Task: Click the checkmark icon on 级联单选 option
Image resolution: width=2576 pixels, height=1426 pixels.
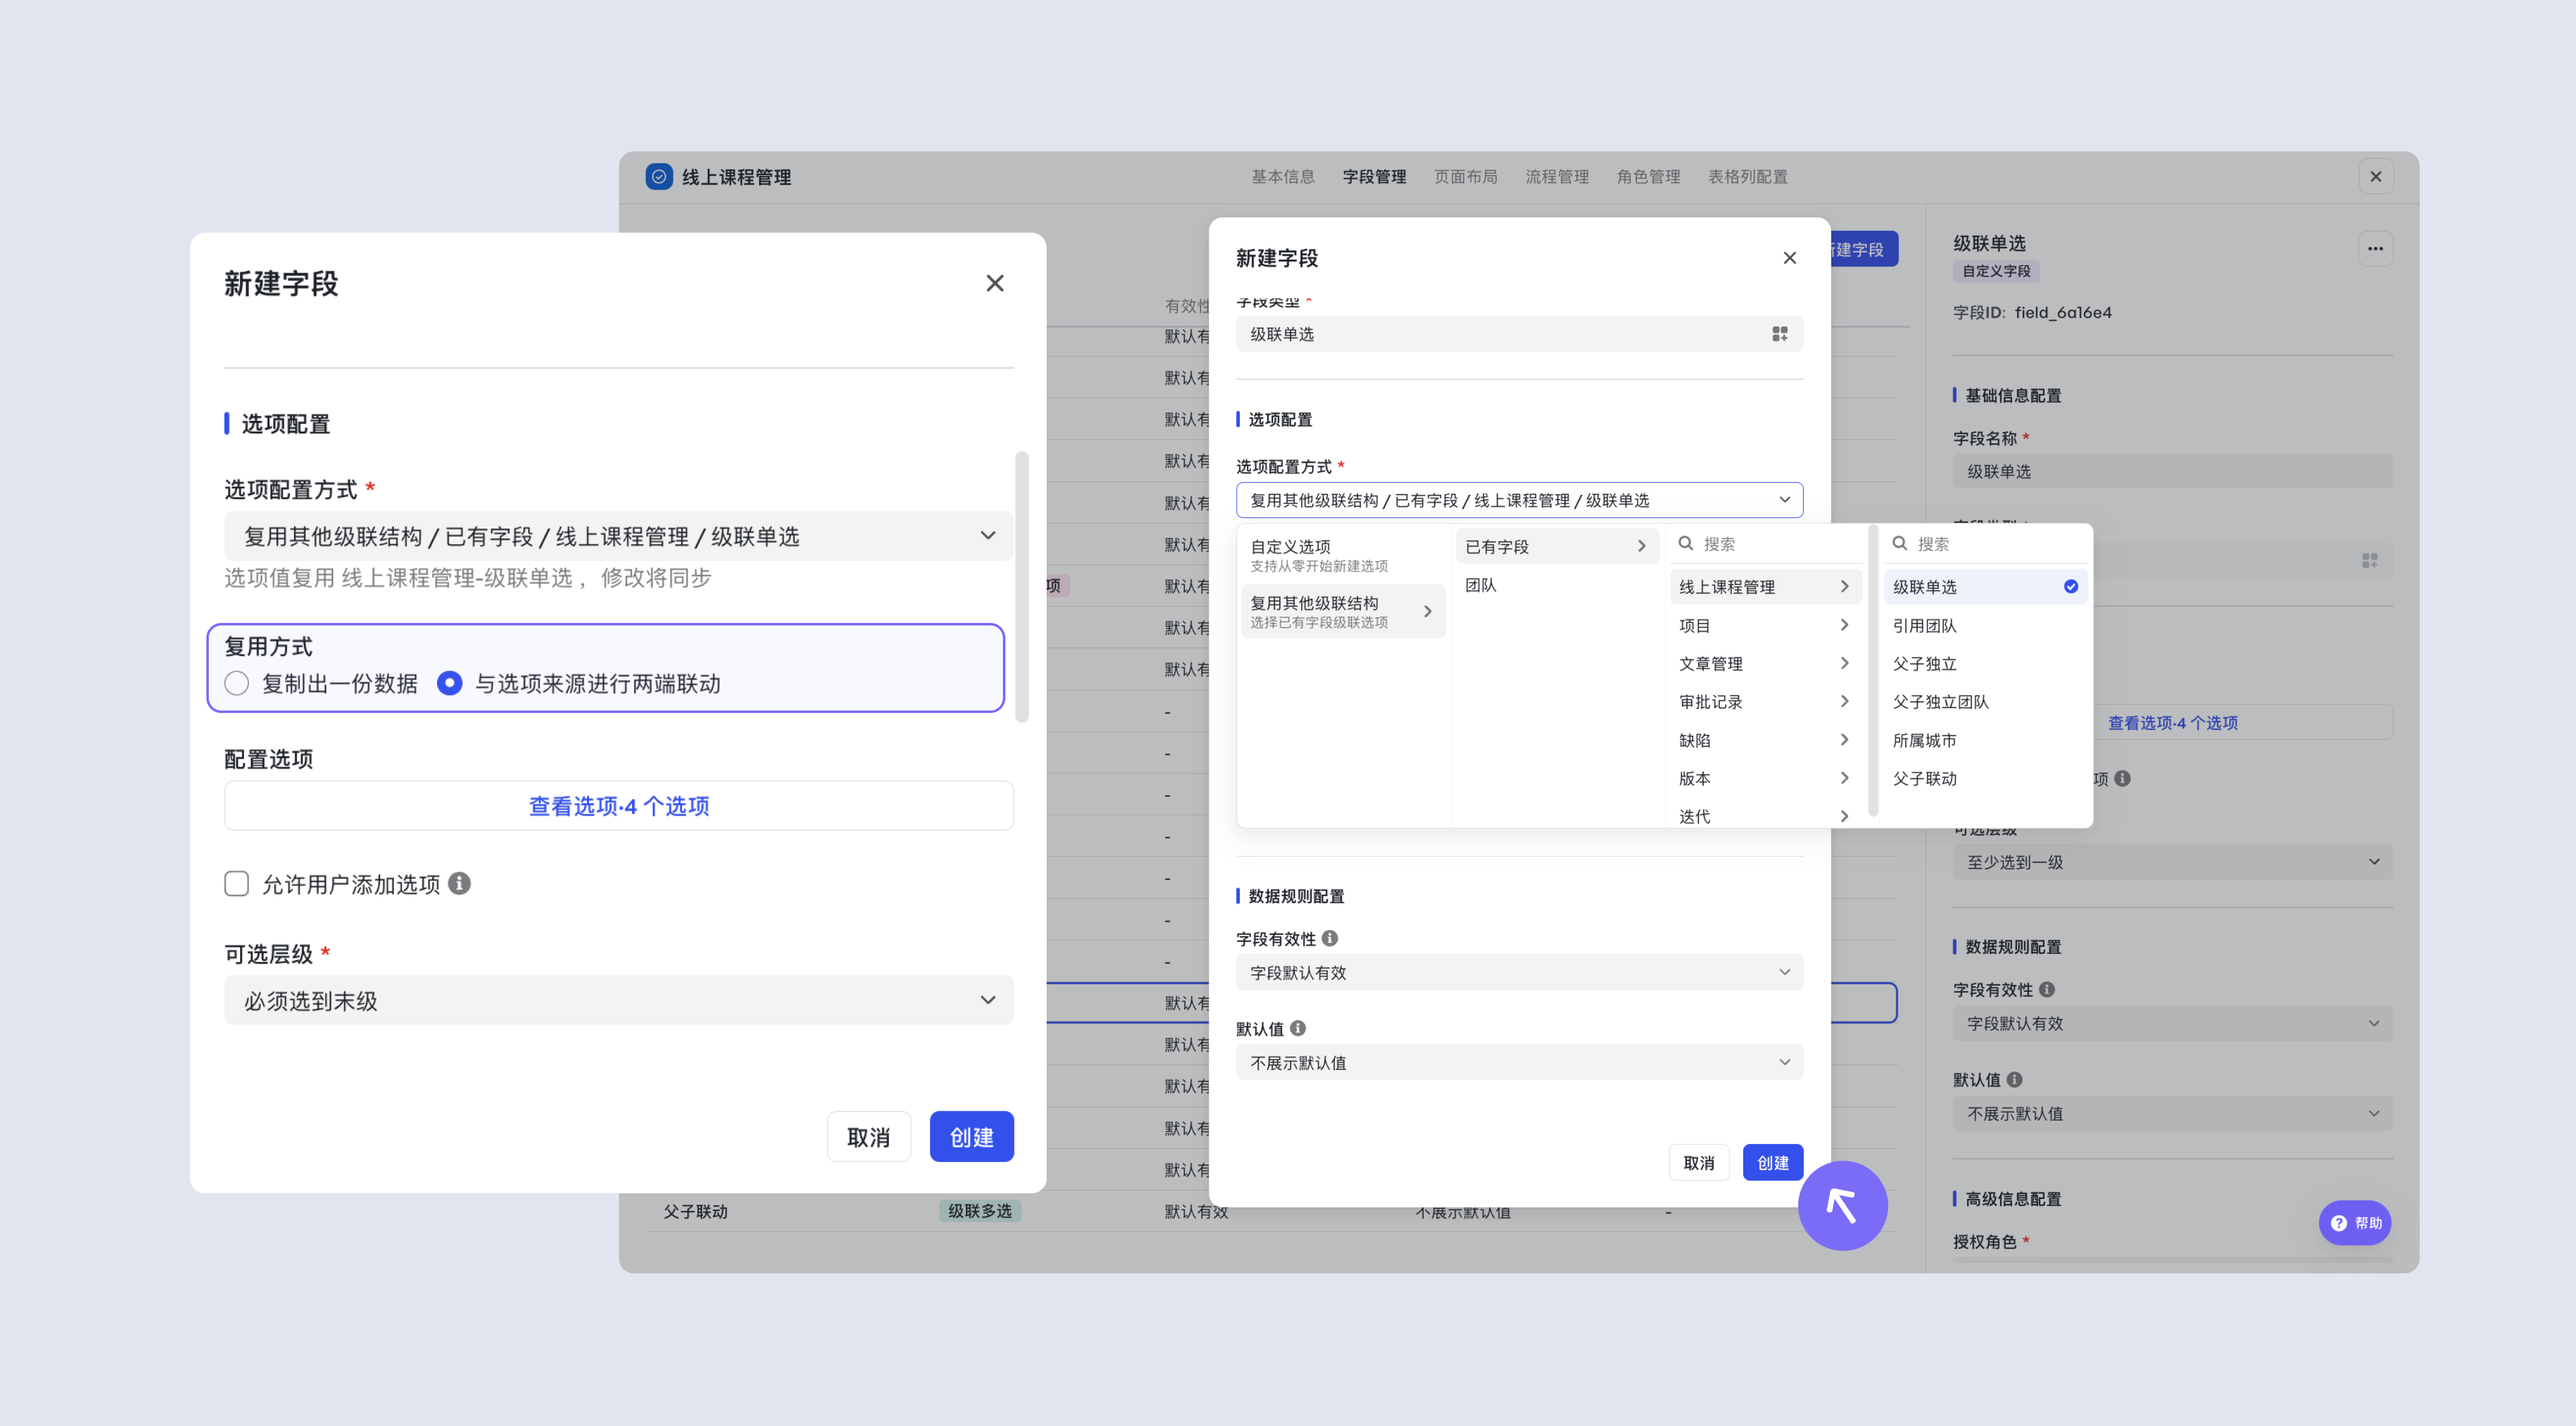Action: pyautogui.click(x=2071, y=587)
